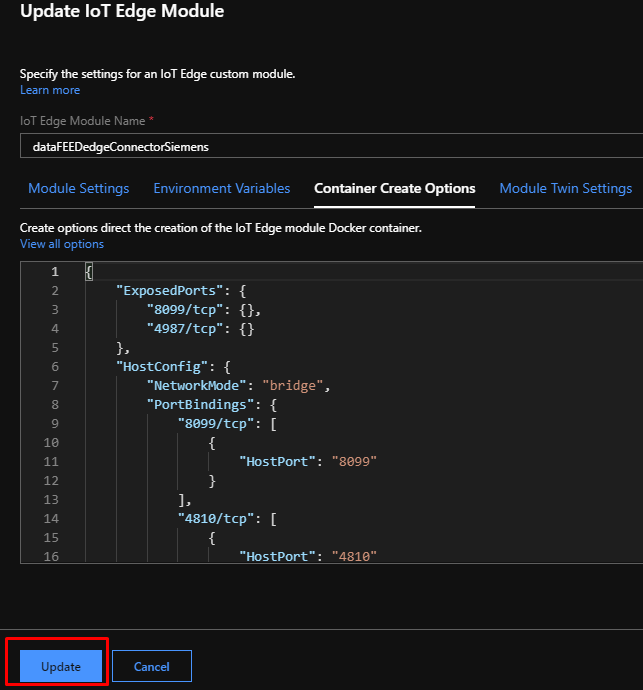Place cursor on the "HostConfig" key
Image resolution: width=643 pixels, height=690 pixels.
click(156, 366)
